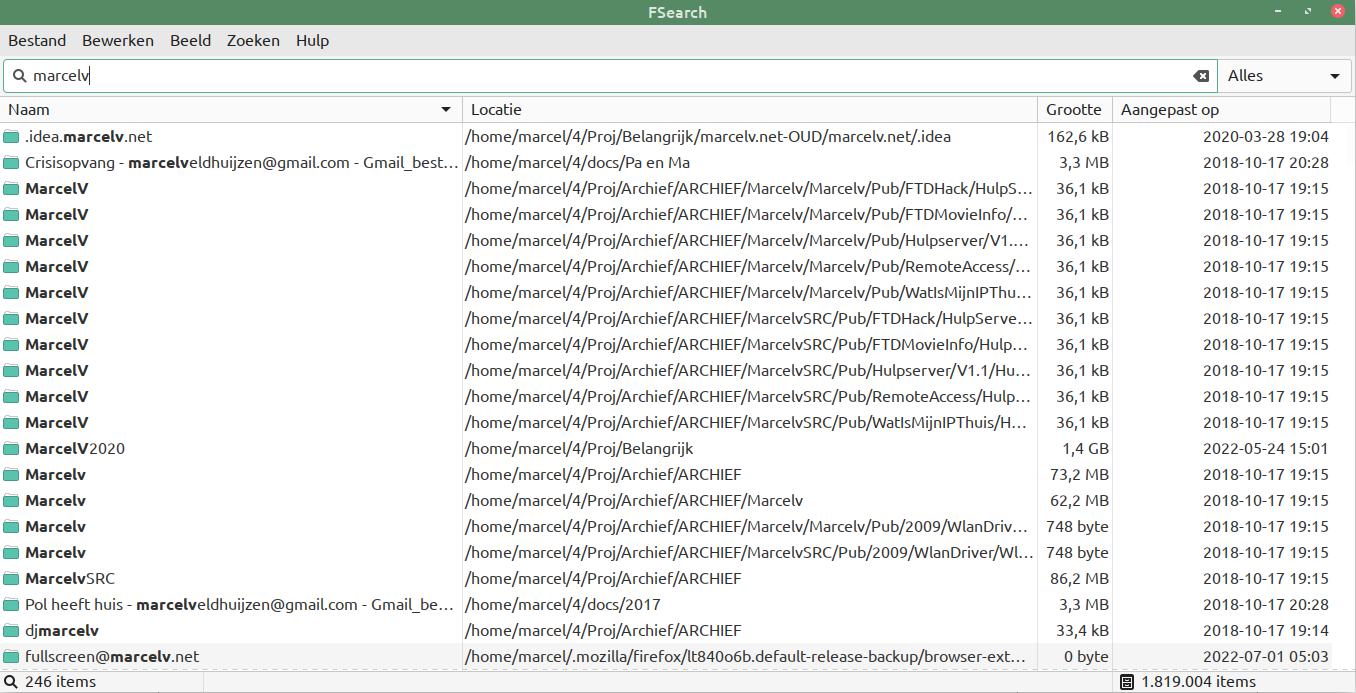Click folder icon of .idea.marcelv.net
Viewport: 1356px width, 693px height.
tap(12, 137)
